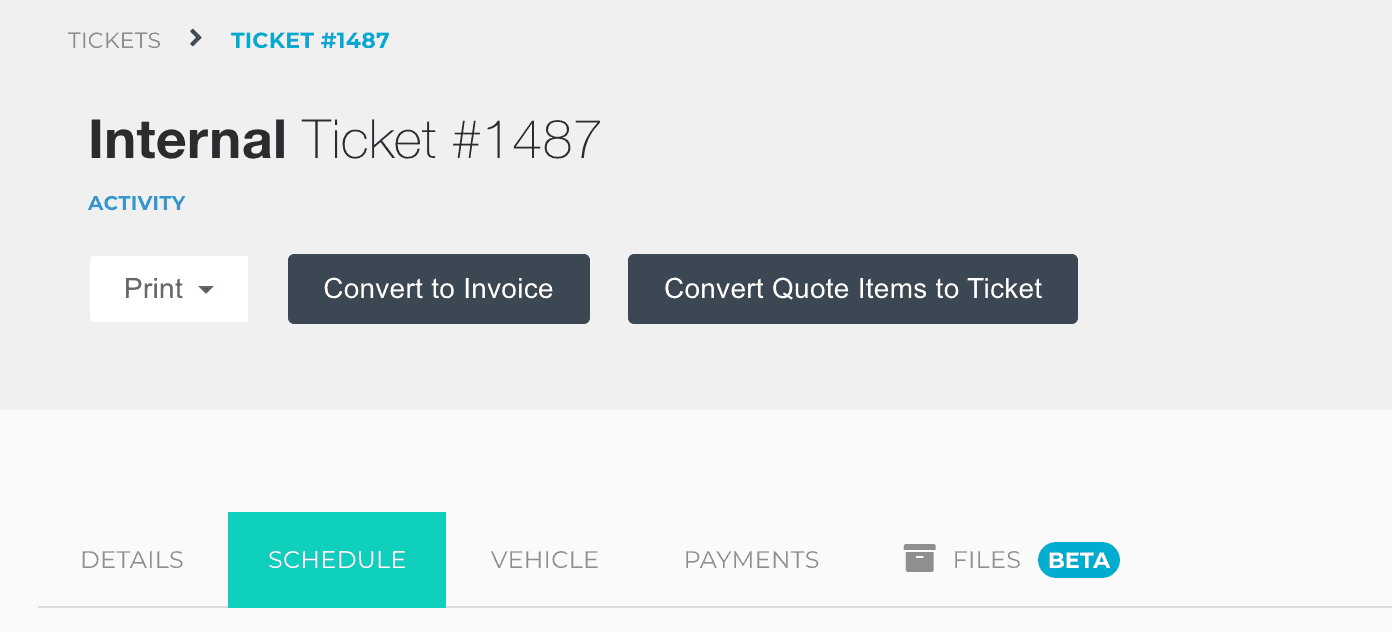Screen dimensions: 1392x632
Task: Click Convert Quote Items to Ticket
Action: pyautogui.click(x=852, y=289)
